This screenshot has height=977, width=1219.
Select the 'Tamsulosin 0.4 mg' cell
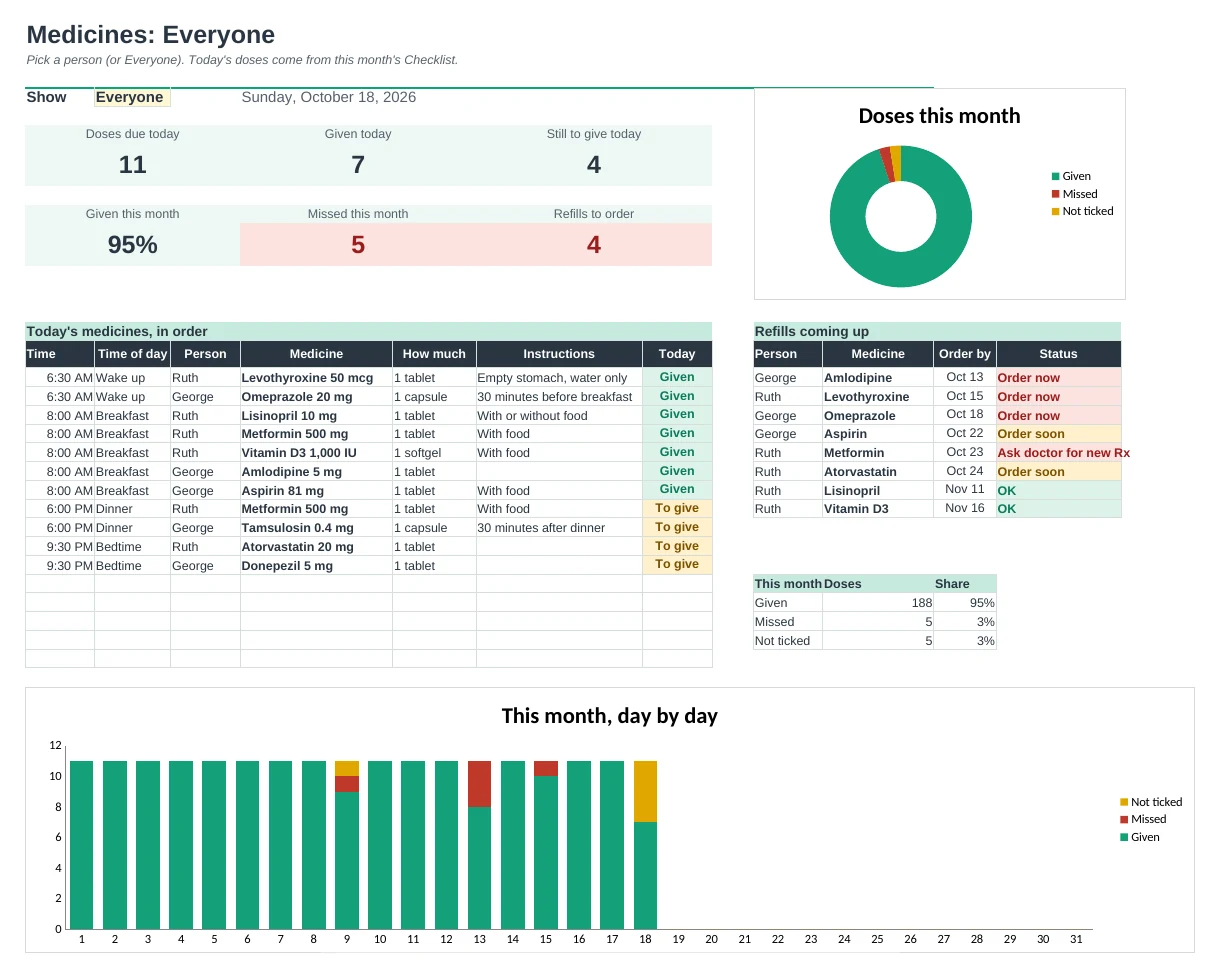tap(316, 528)
